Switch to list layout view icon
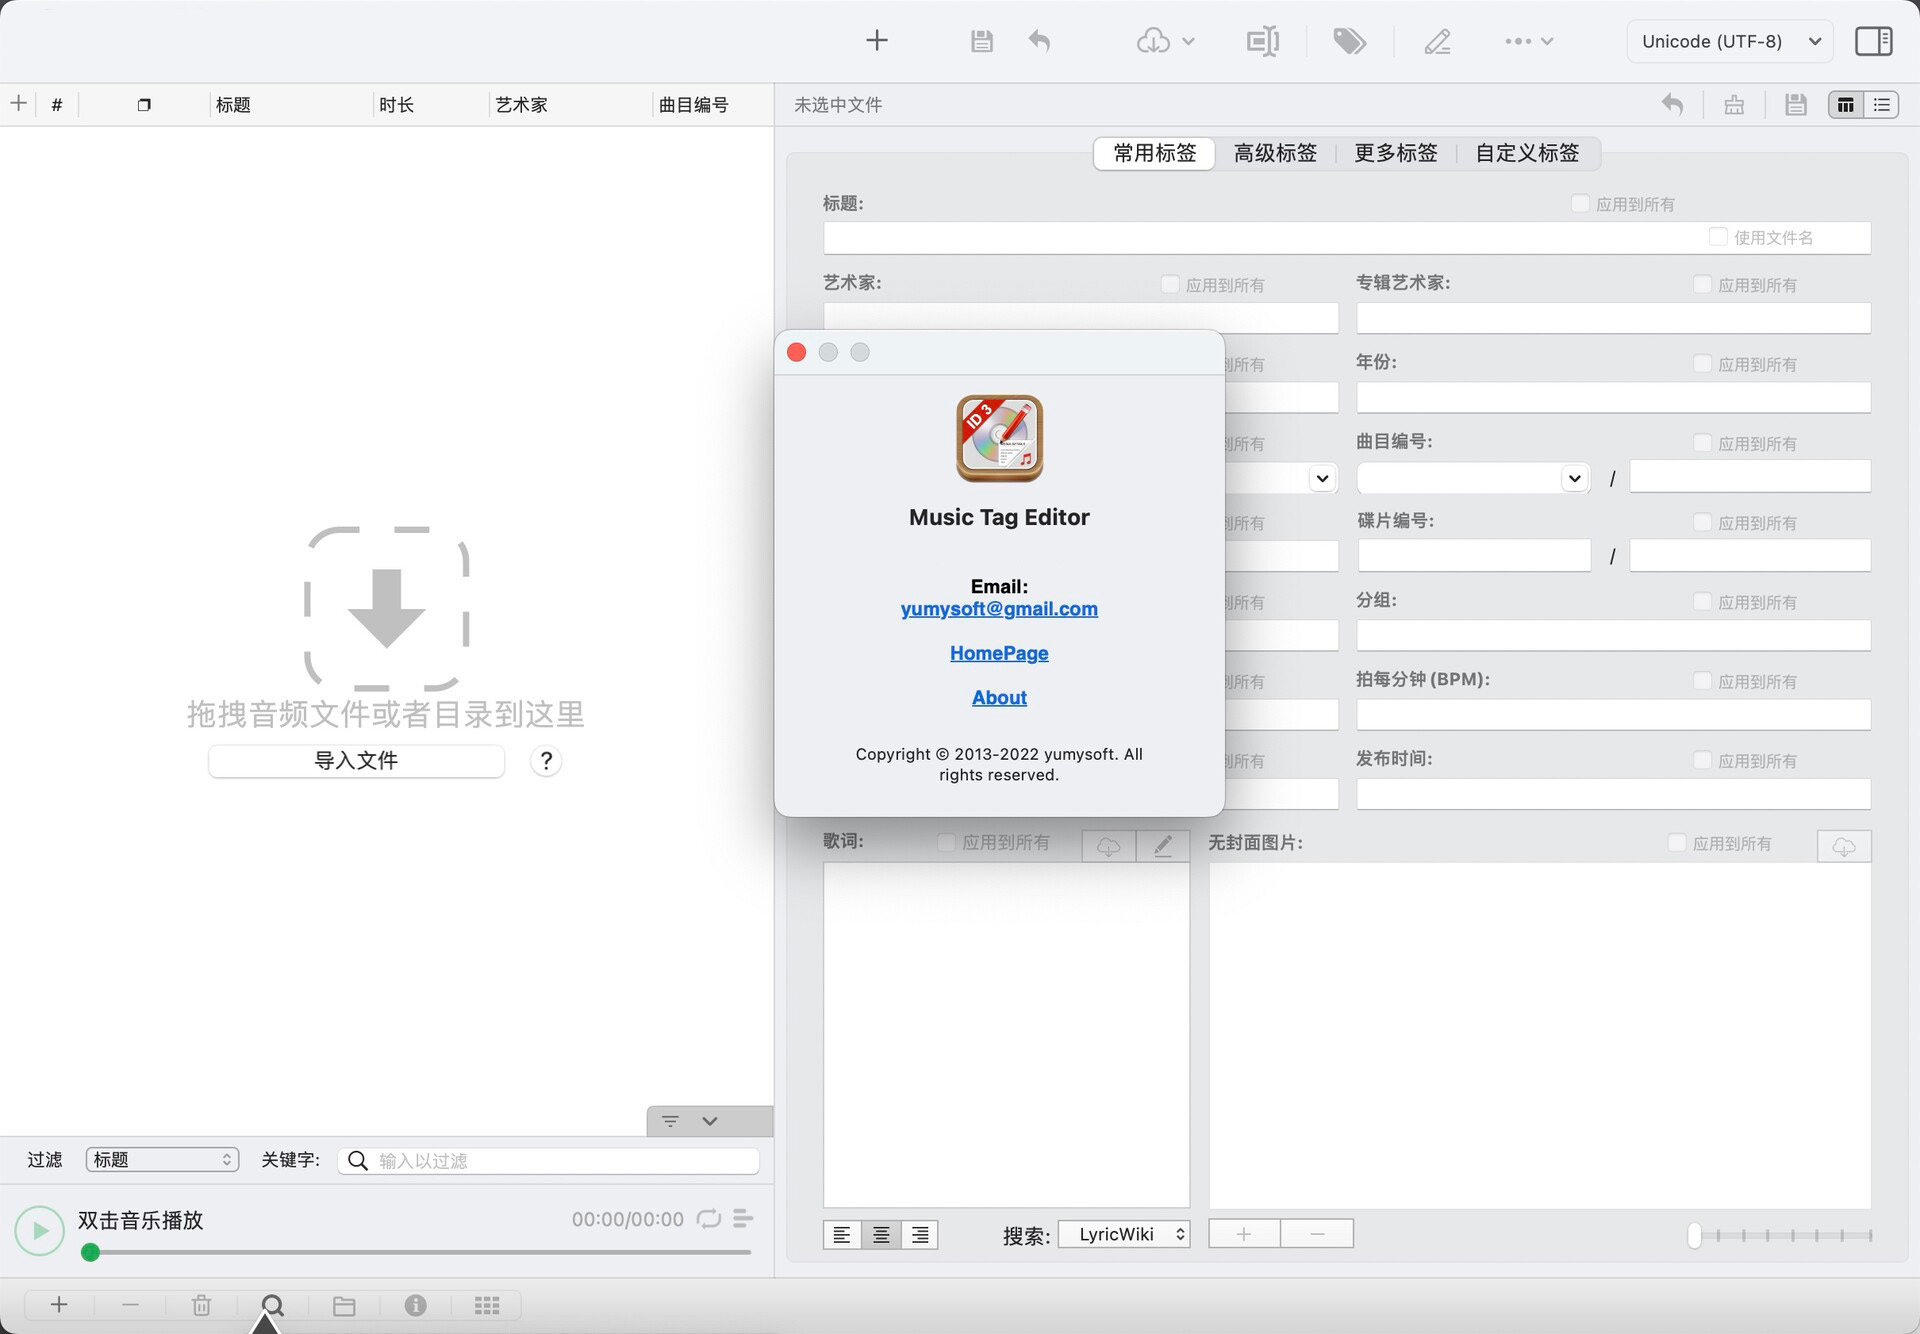Viewport: 1920px width, 1334px height. coord(1882,104)
